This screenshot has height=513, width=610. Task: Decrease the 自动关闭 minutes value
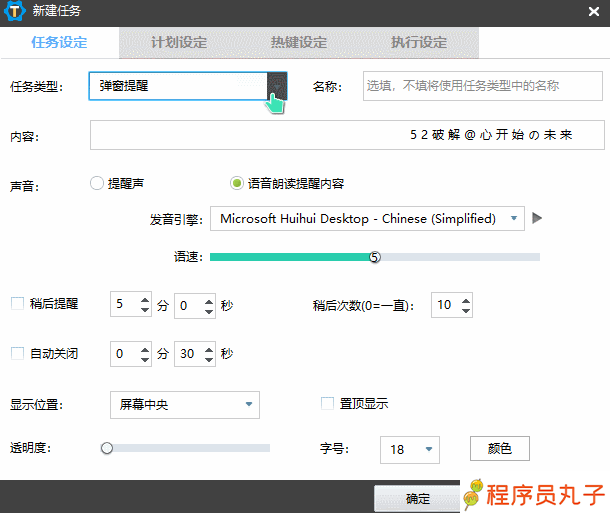click(x=145, y=360)
